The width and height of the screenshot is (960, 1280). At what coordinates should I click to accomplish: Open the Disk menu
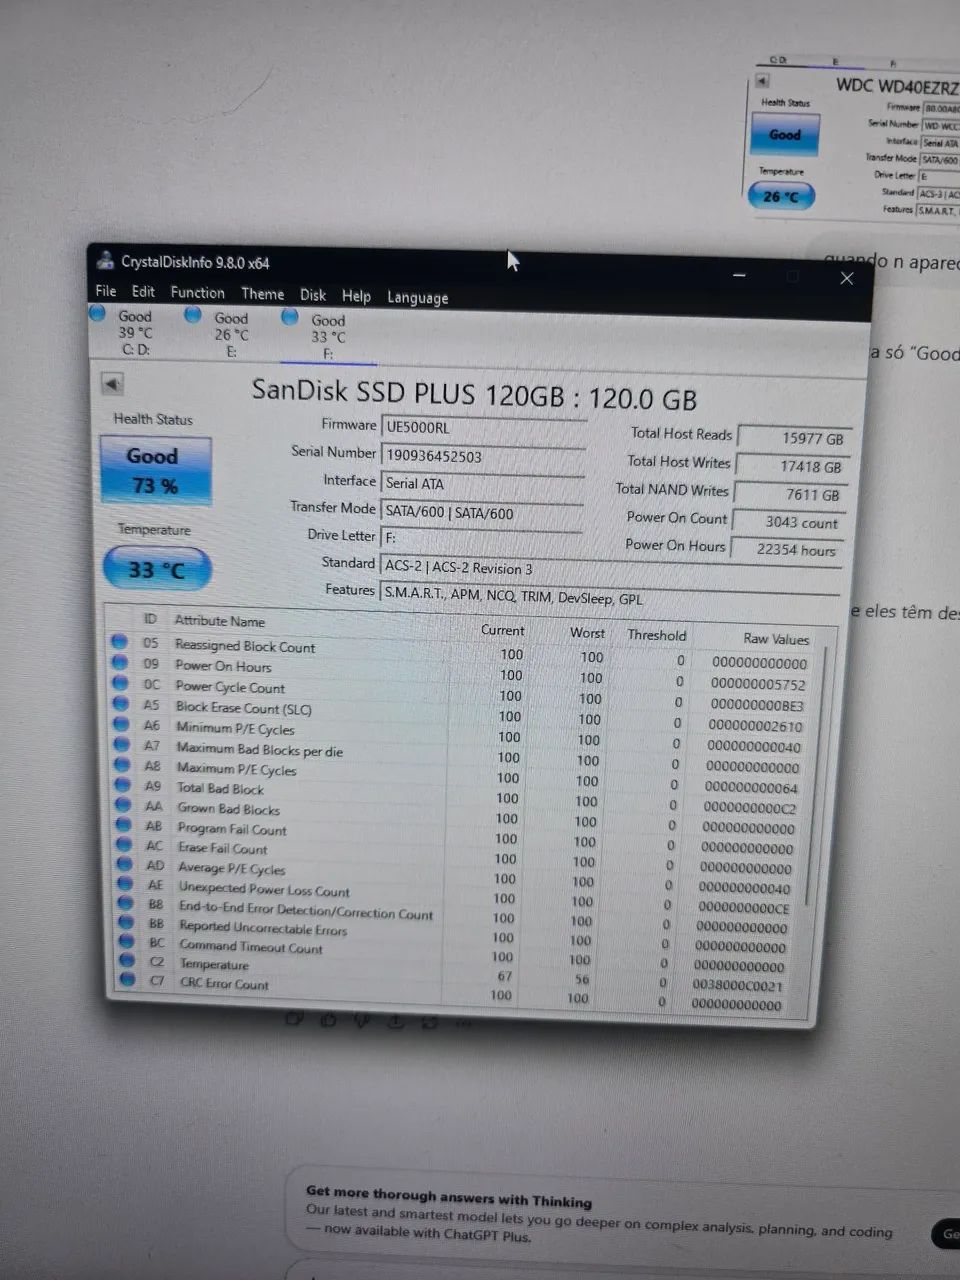[x=313, y=295]
